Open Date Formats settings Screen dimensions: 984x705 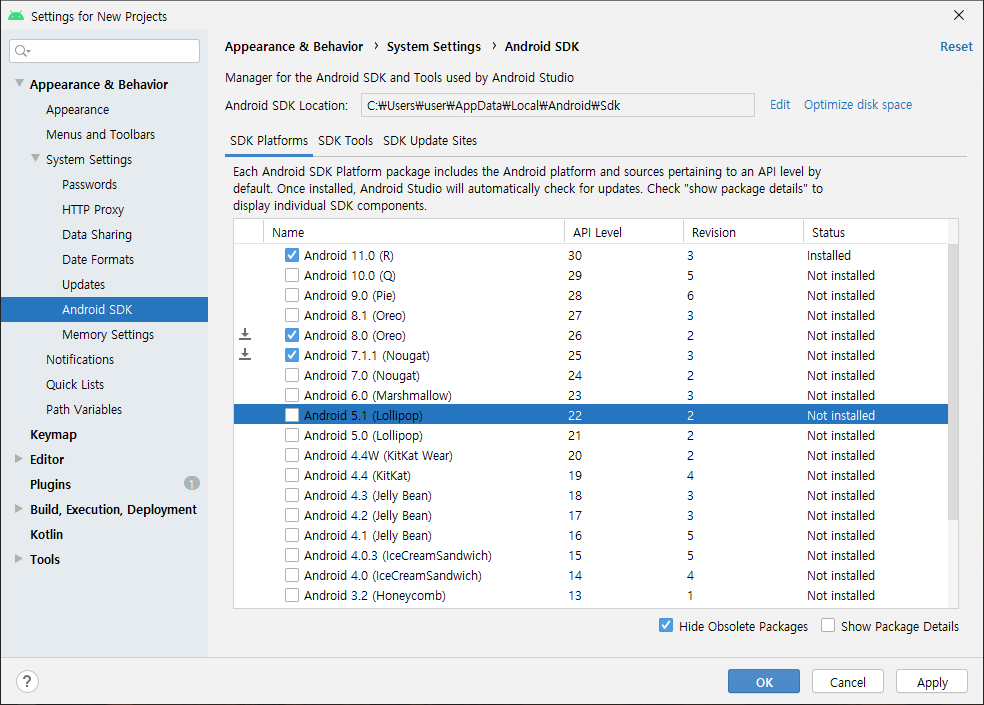click(x=98, y=259)
